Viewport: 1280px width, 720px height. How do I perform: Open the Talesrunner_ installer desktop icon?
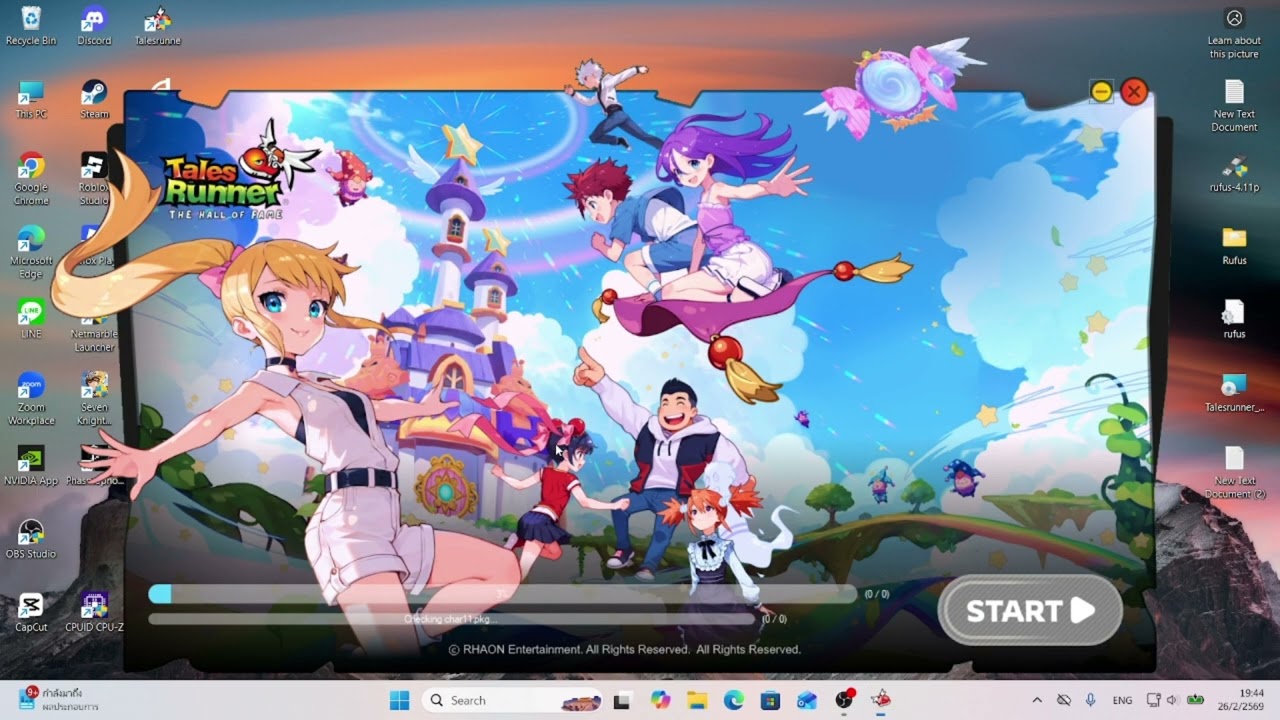click(1234, 393)
